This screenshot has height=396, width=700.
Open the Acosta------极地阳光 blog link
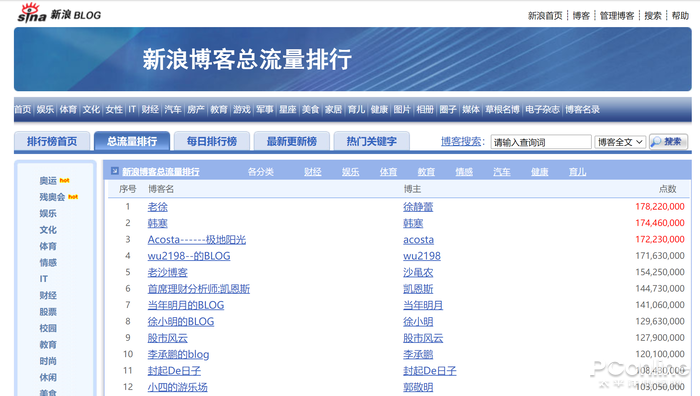click(197, 240)
